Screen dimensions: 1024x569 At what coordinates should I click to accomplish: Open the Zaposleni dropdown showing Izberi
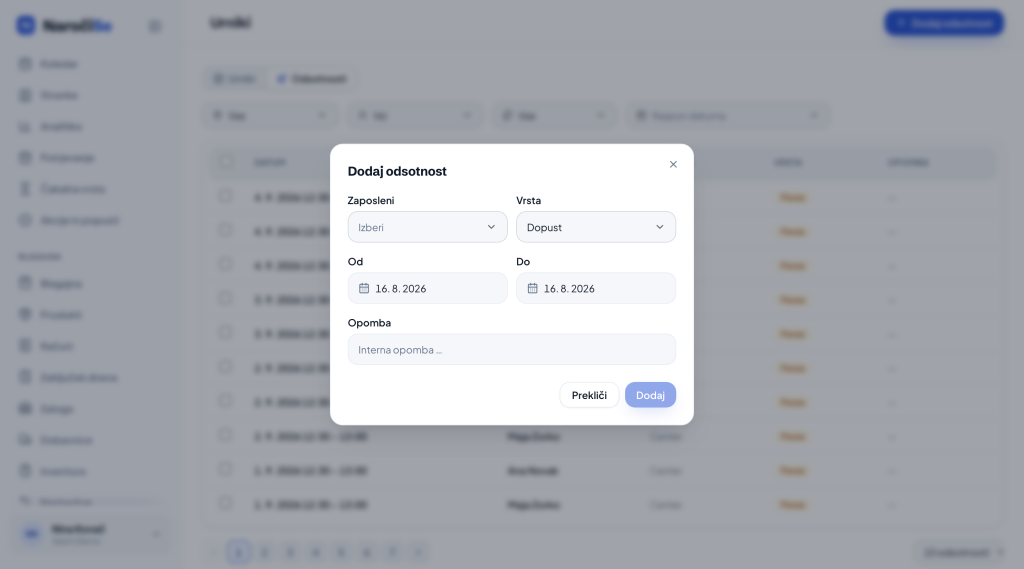427,227
